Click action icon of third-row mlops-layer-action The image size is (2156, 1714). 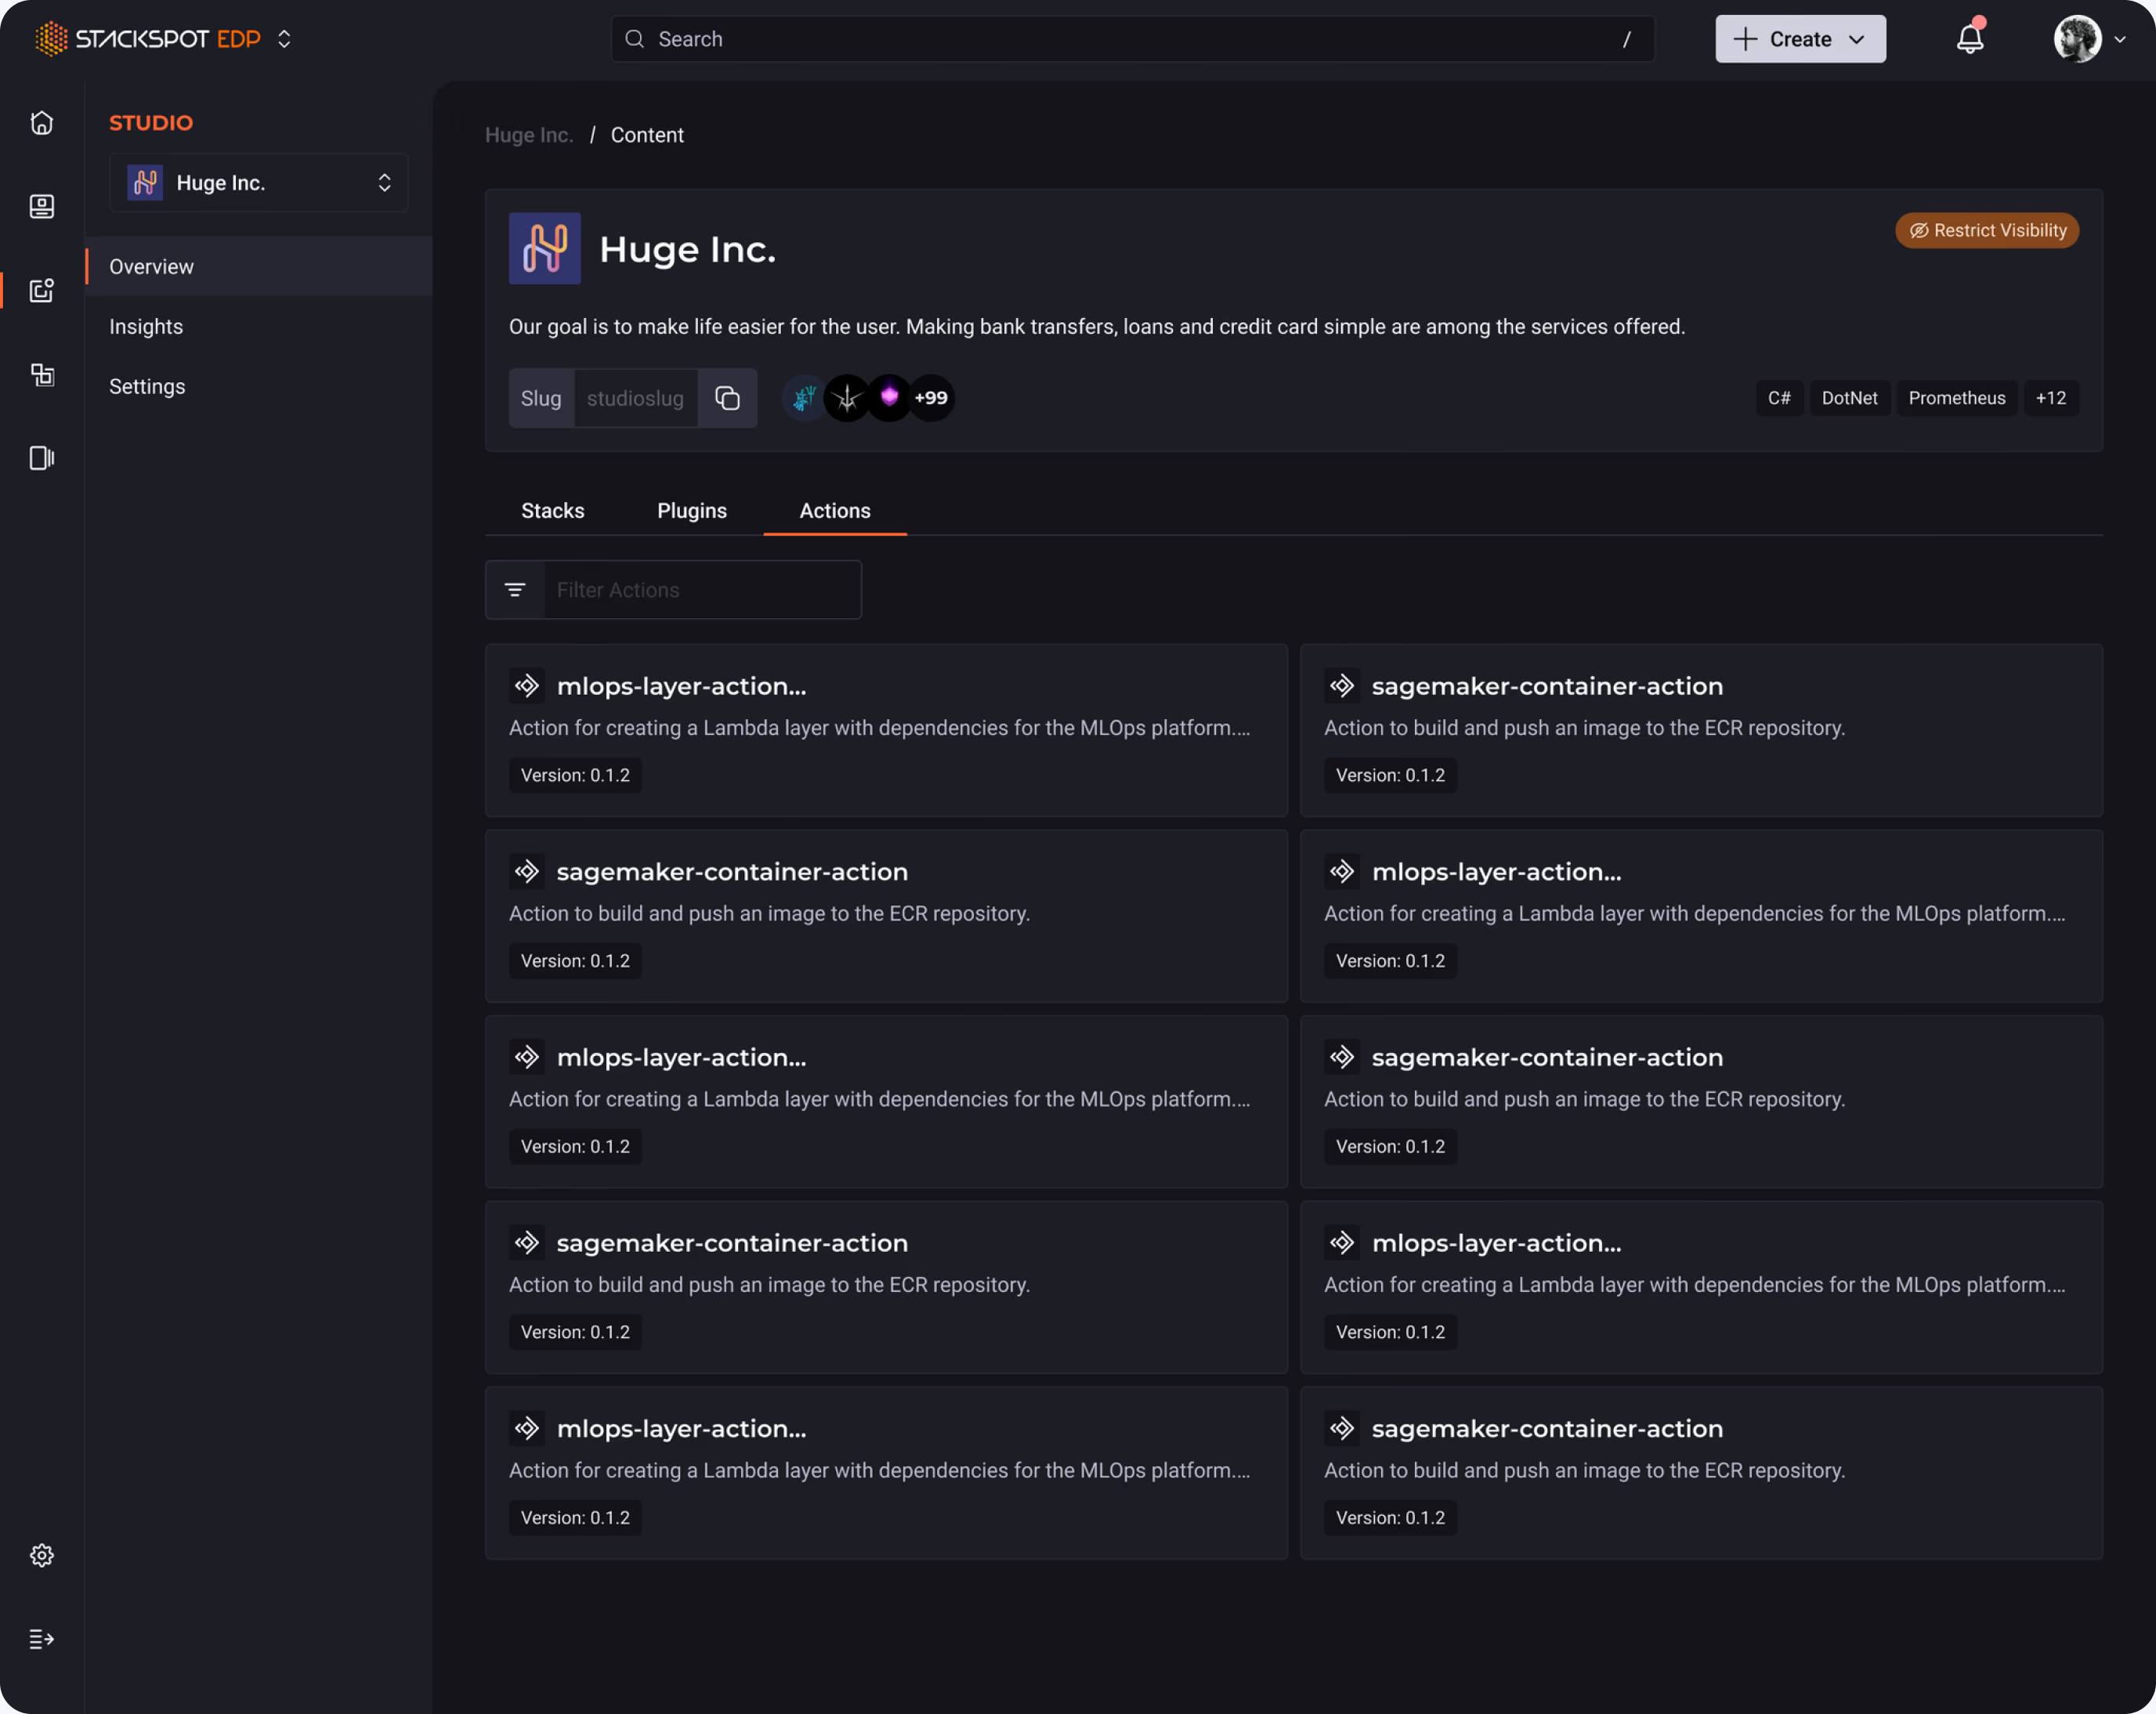[527, 1057]
